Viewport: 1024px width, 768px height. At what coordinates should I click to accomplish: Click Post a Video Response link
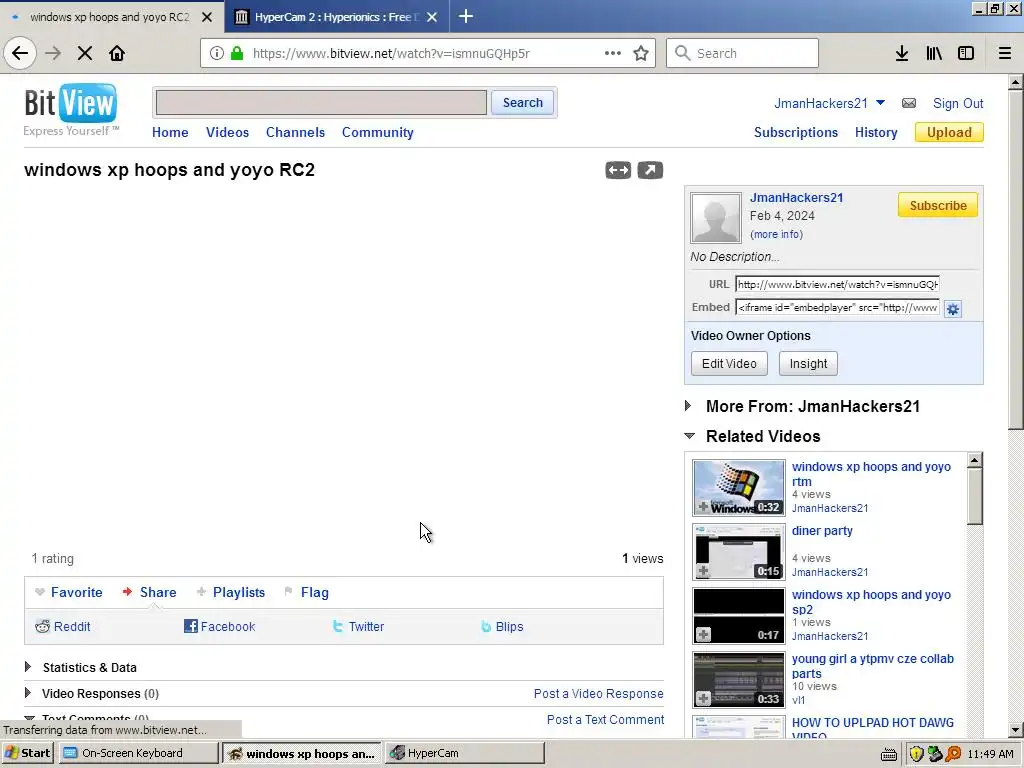(598, 694)
